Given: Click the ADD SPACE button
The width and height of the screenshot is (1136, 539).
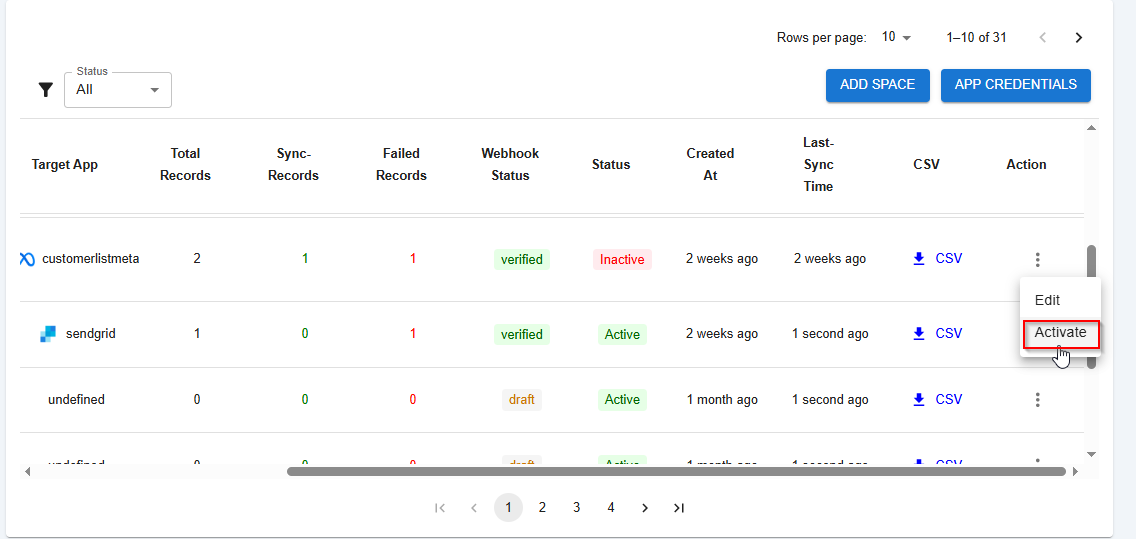Looking at the screenshot, I should [877, 85].
